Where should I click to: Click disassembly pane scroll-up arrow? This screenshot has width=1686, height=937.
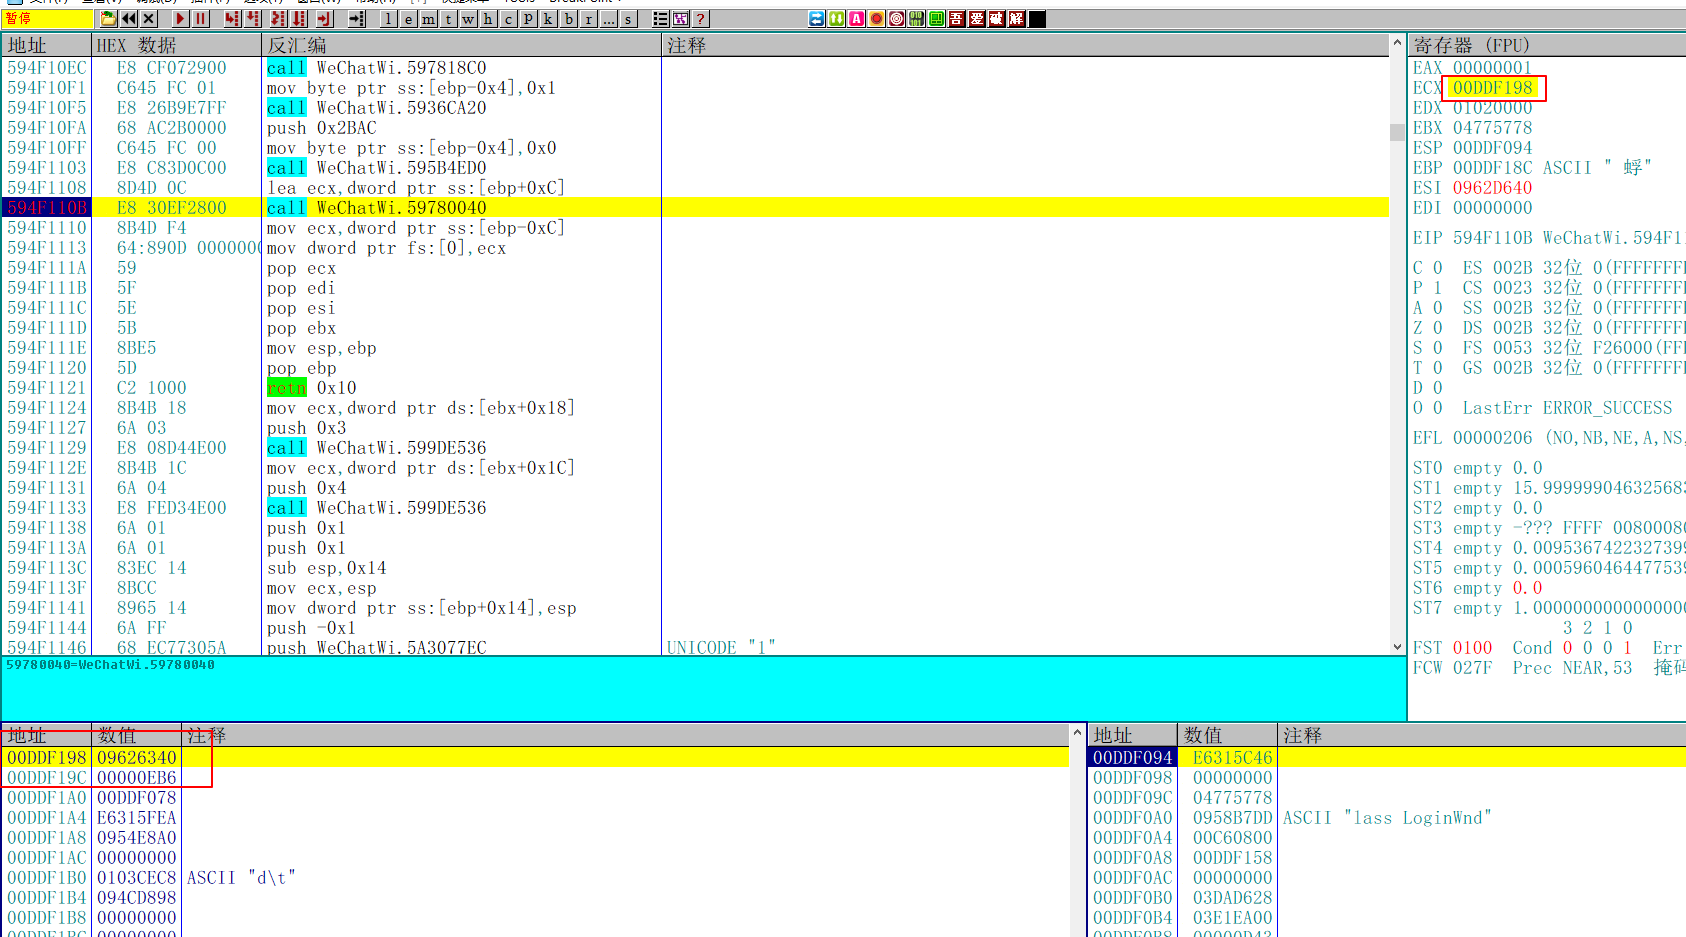click(x=1397, y=44)
